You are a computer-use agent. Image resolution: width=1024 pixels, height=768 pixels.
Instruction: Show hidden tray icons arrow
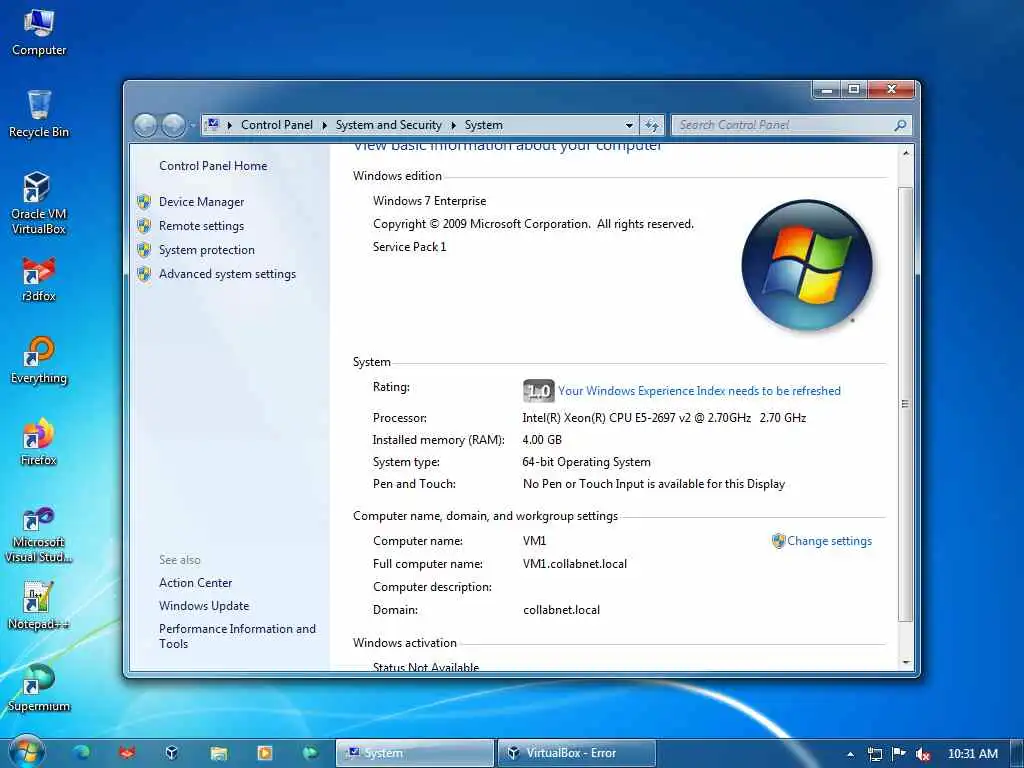pos(850,754)
